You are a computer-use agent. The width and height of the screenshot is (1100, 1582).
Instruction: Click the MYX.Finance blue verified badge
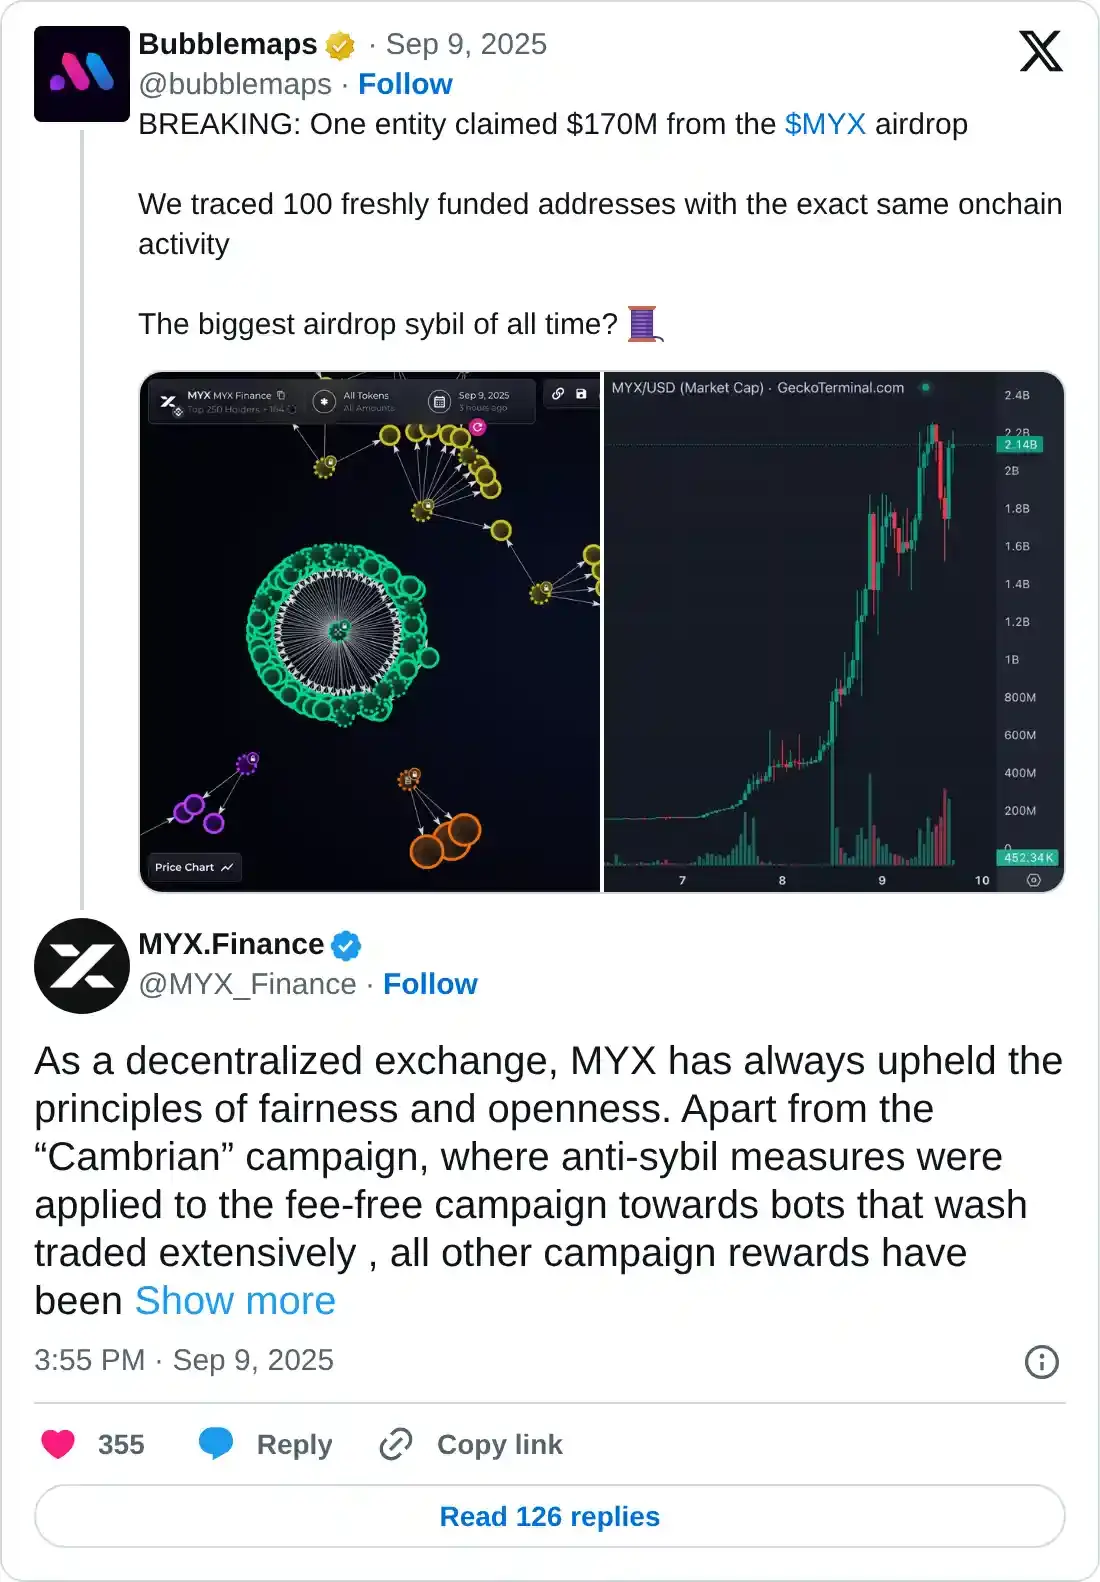(x=346, y=945)
